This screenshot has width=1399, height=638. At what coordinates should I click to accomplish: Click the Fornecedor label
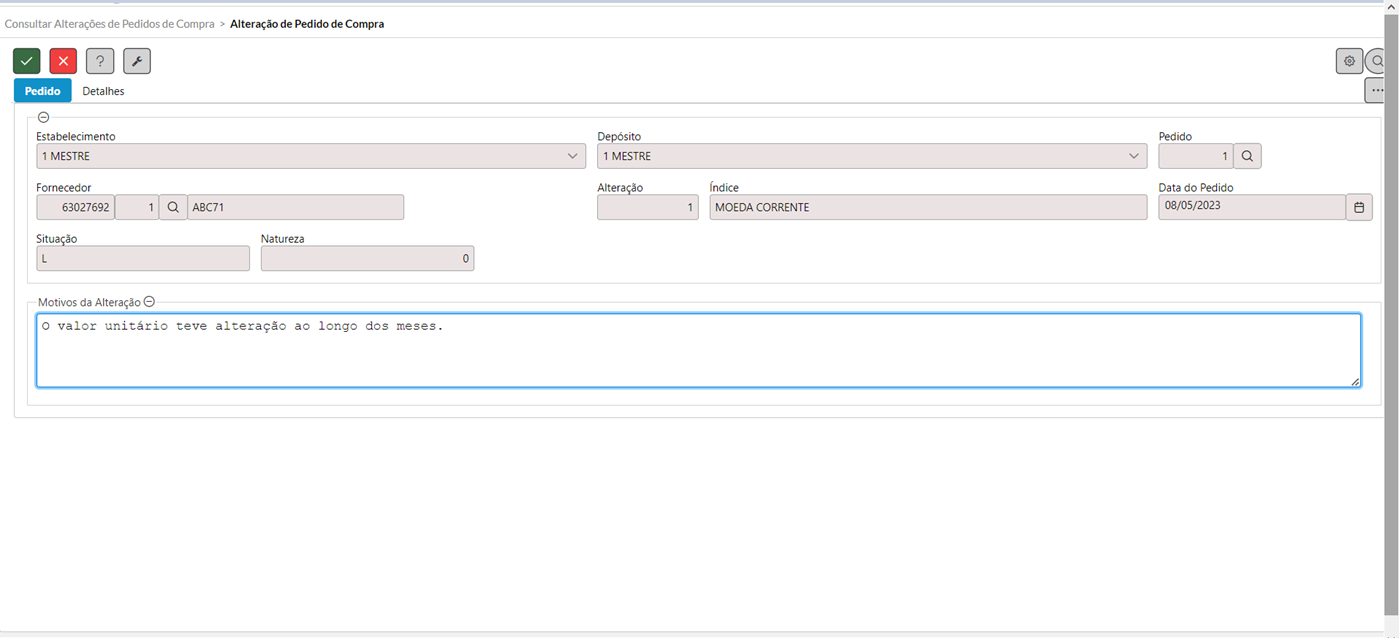tap(64, 187)
